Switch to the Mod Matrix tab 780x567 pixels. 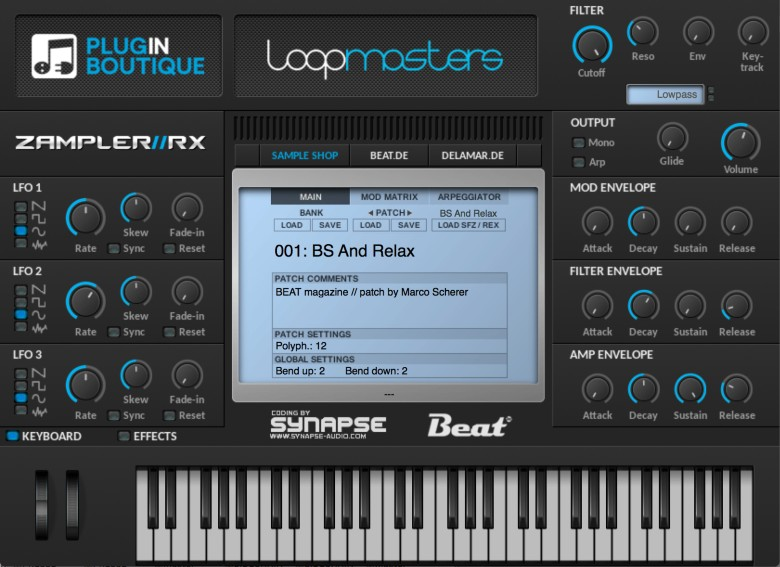point(389,197)
